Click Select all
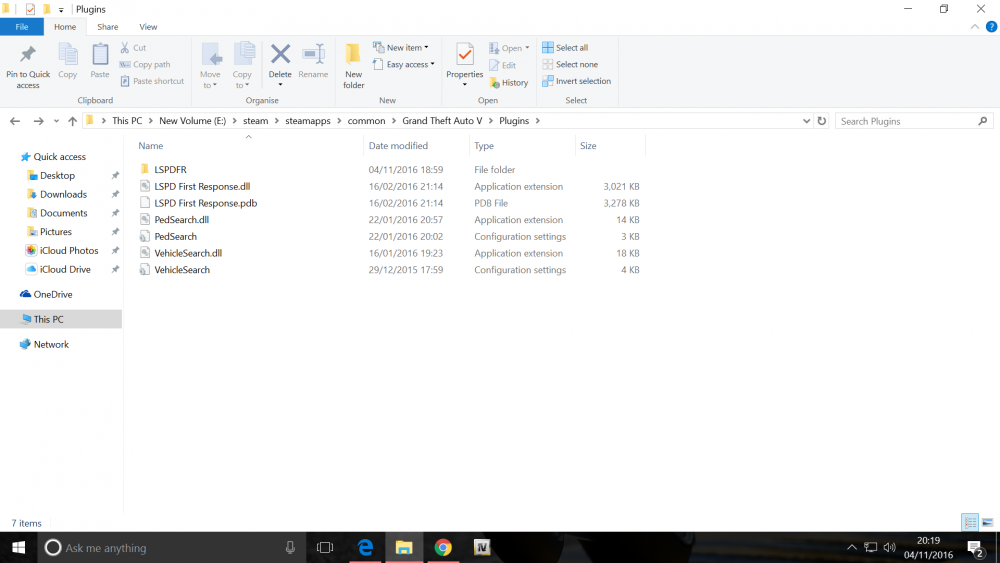The image size is (1000, 563). point(565,48)
